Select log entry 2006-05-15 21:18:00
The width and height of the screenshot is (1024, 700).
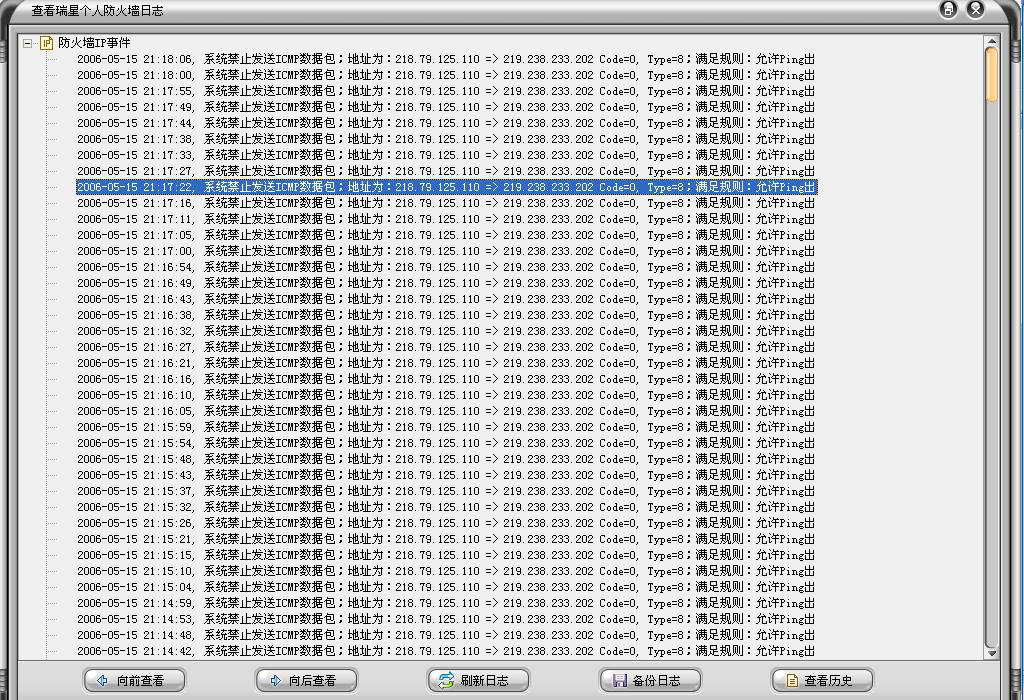tap(447, 75)
